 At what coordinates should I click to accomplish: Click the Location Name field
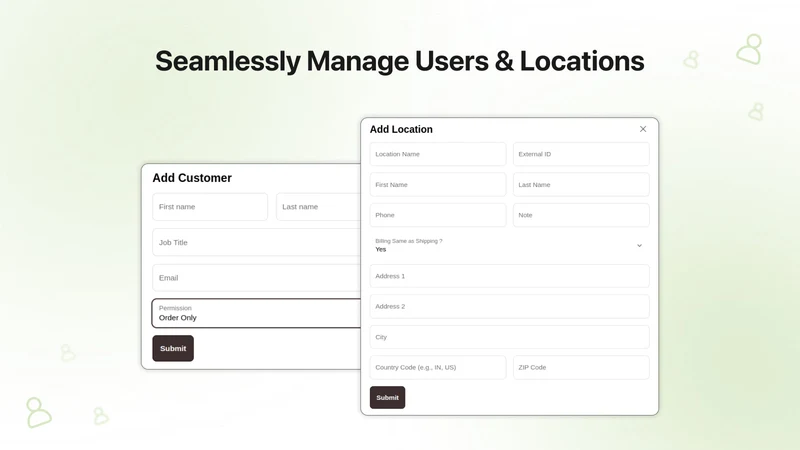click(x=438, y=154)
